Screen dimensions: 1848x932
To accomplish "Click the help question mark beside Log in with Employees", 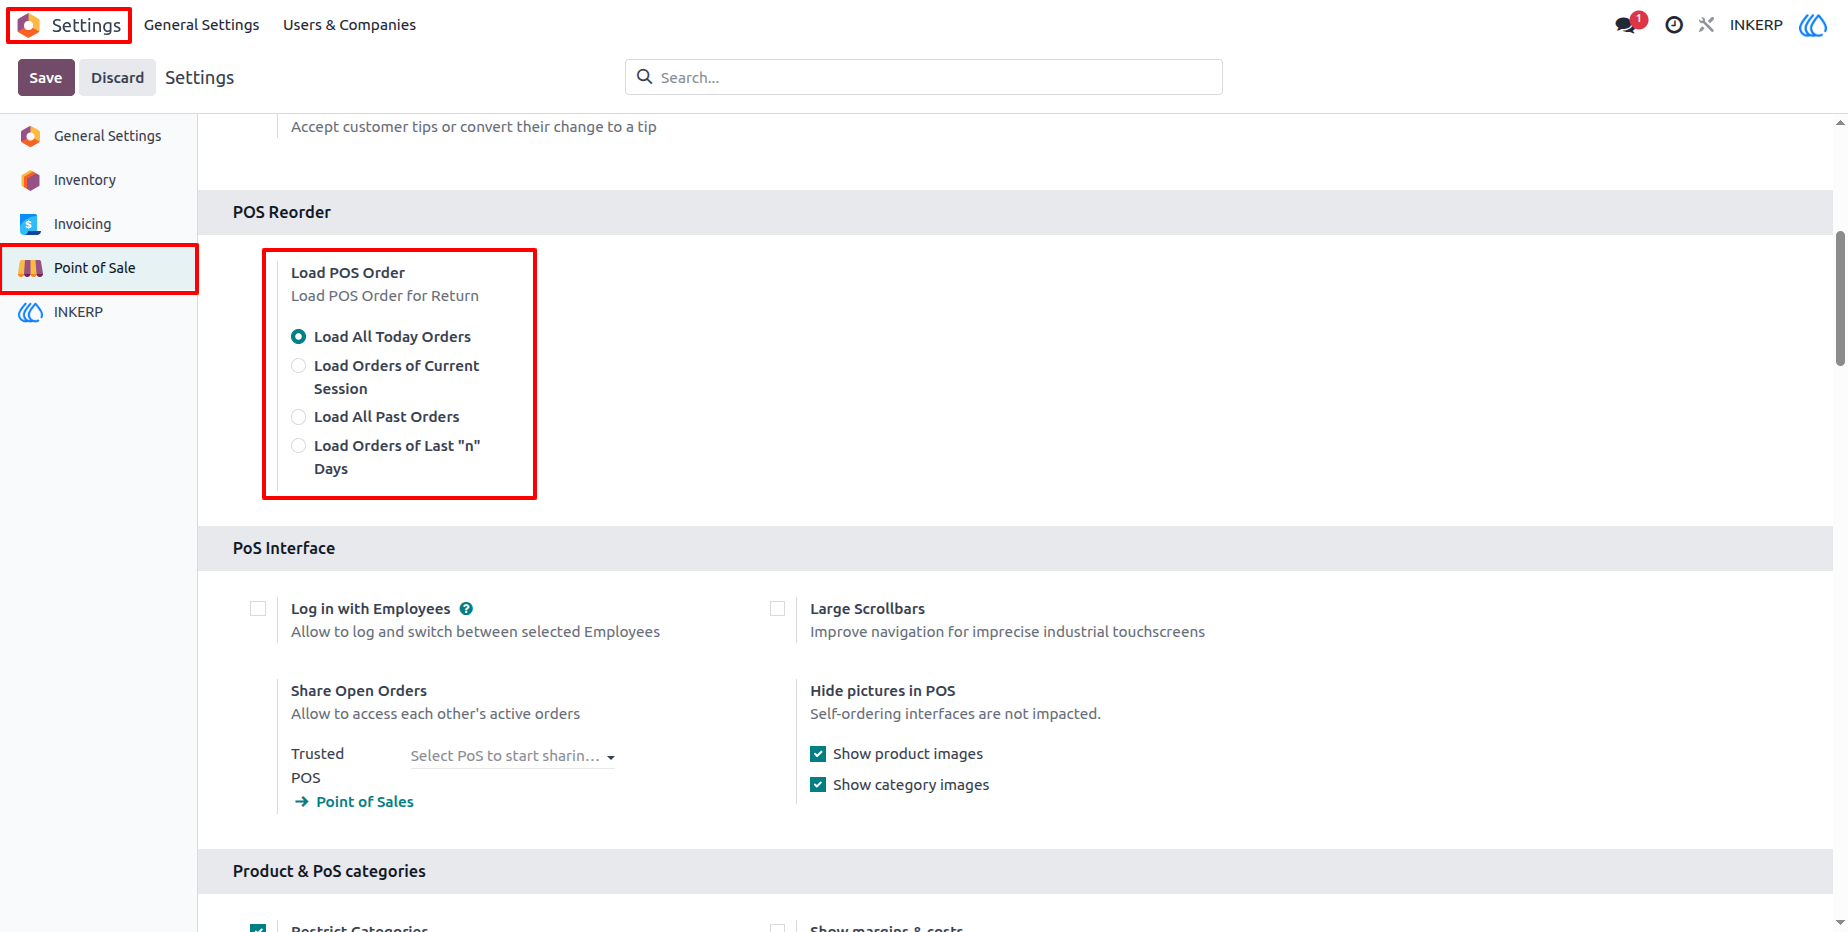I will pyautogui.click(x=466, y=609).
